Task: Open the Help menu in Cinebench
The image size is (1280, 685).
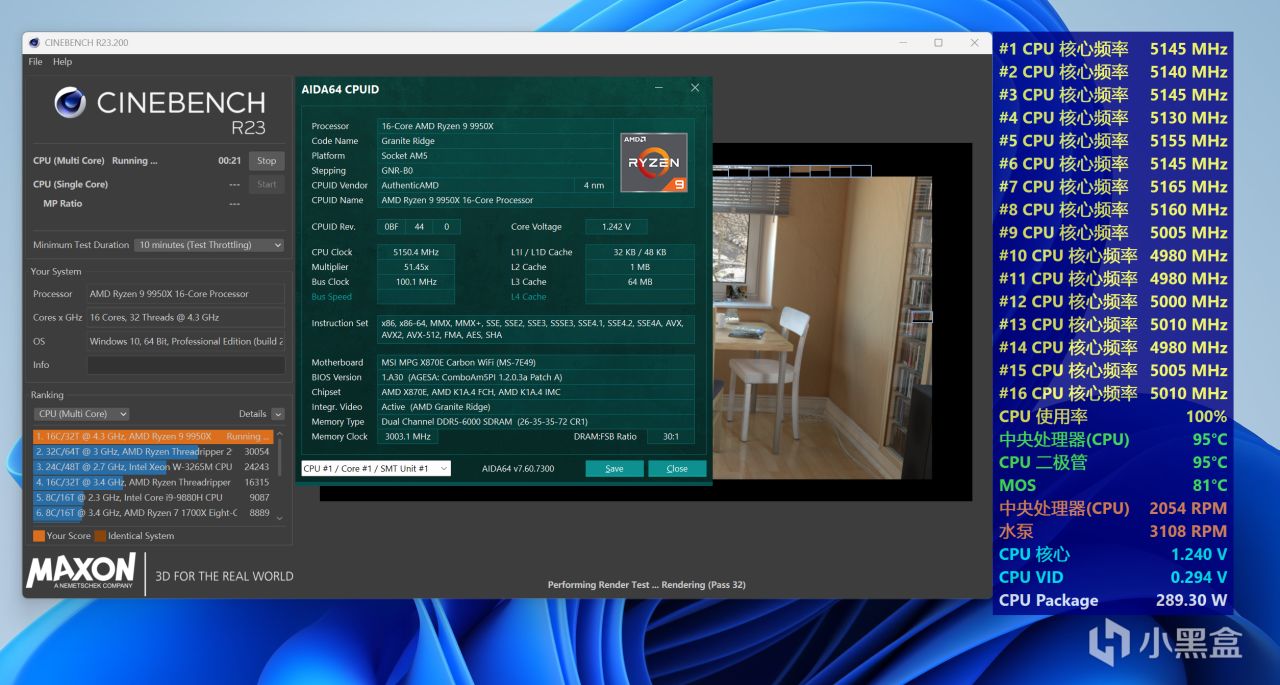Action: click(x=62, y=62)
